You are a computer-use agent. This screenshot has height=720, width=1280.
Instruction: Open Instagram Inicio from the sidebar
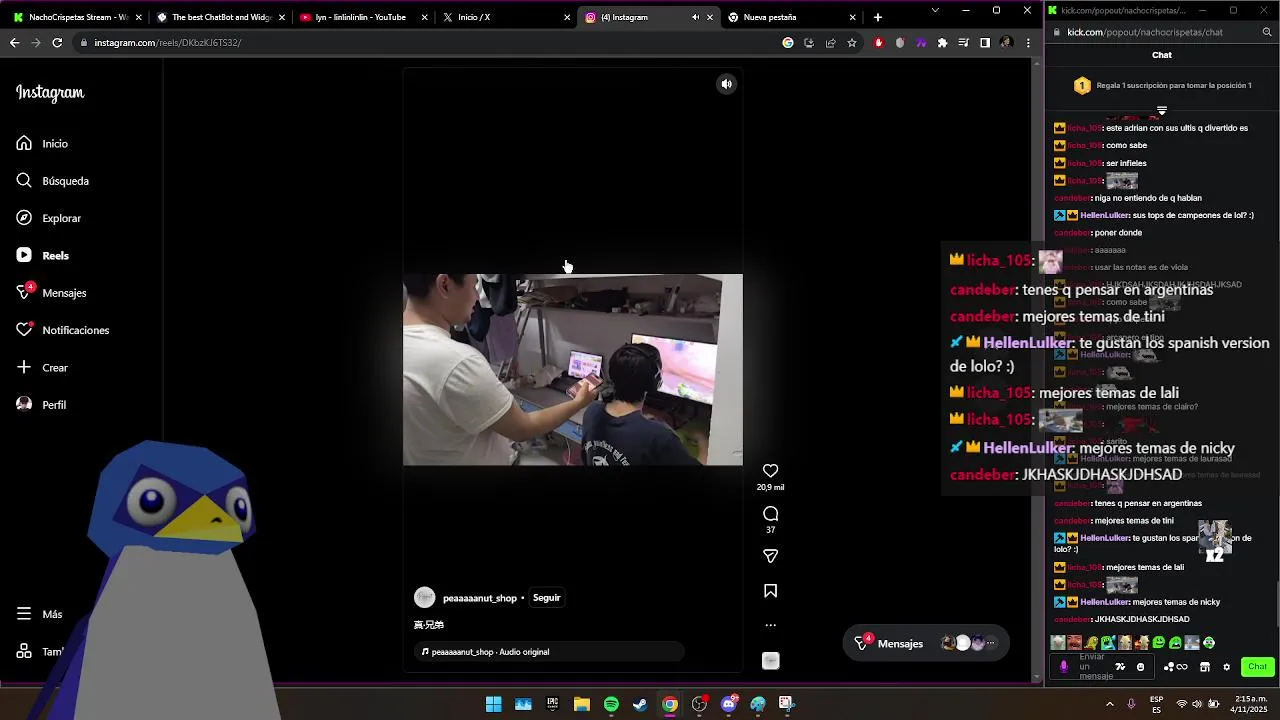(x=42, y=144)
